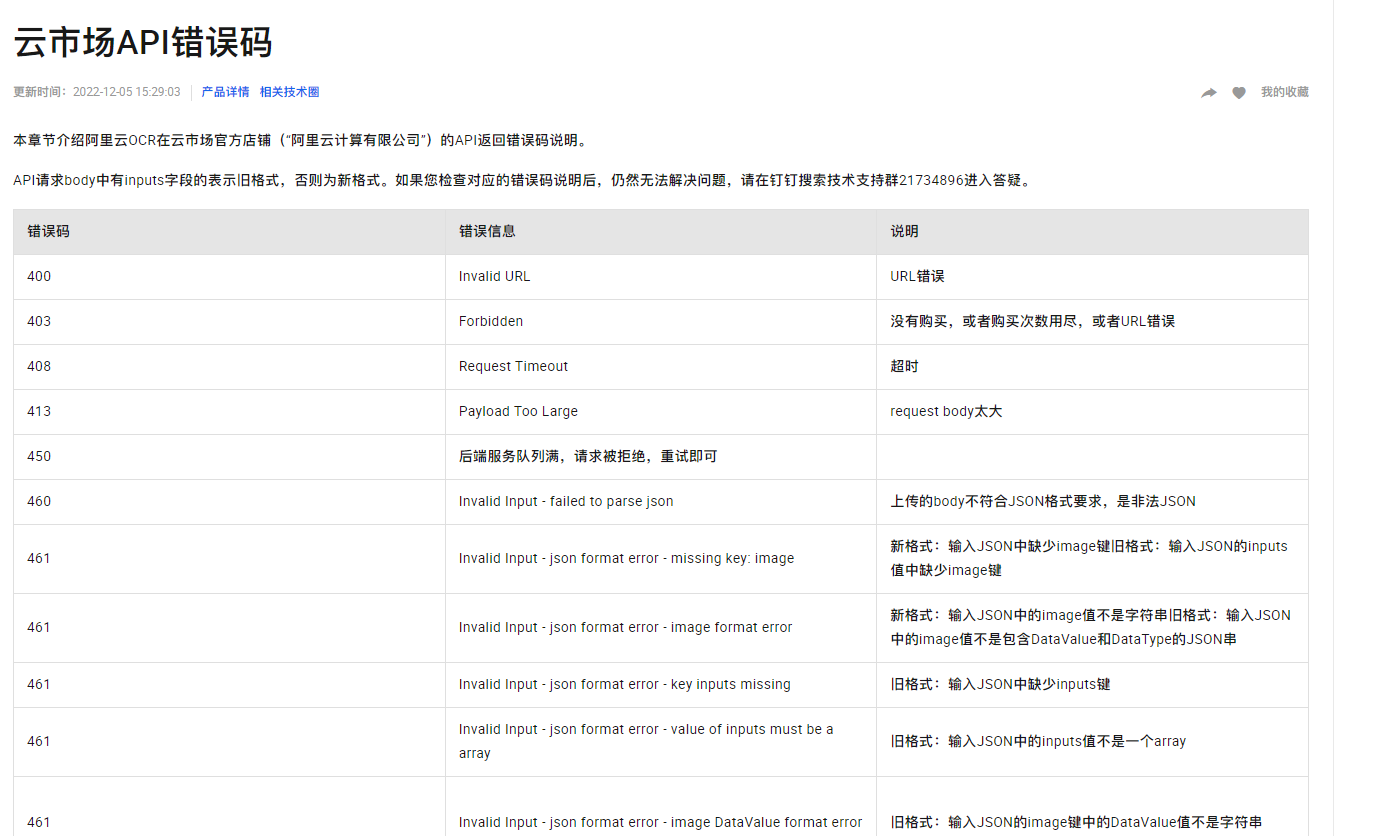Image resolution: width=1386 pixels, height=836 pixels.
Task: Click the description mentioning DataValue和DataType的JSON串
Action: point(1090,628)
